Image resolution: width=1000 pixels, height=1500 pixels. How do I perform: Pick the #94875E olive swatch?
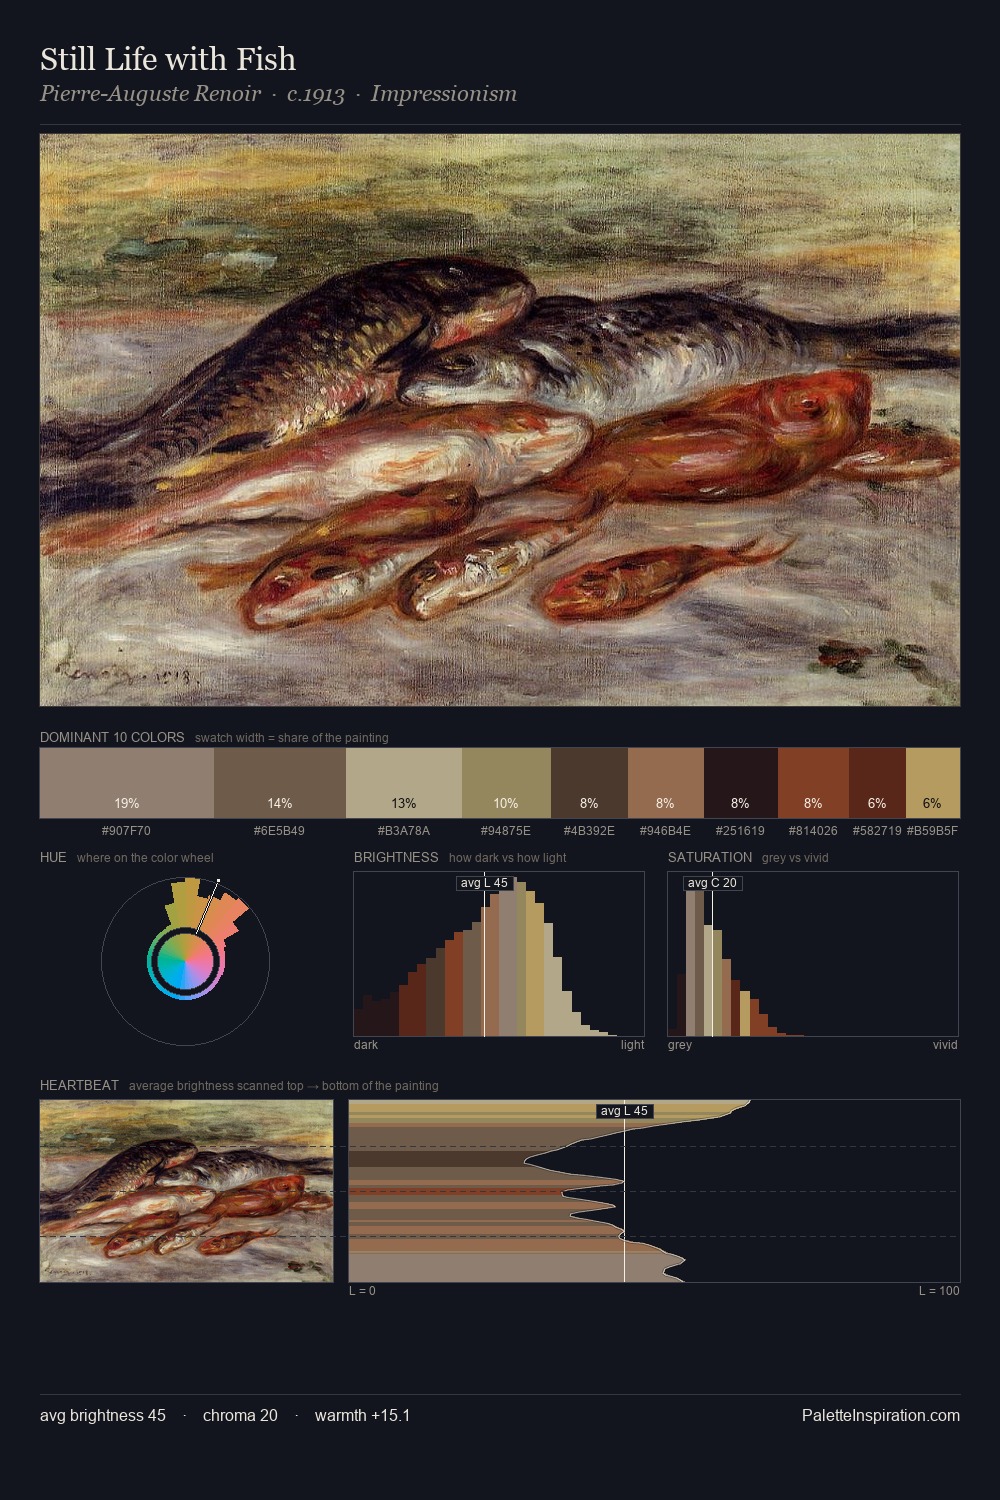pyautogui.click(x=506, y=783)
